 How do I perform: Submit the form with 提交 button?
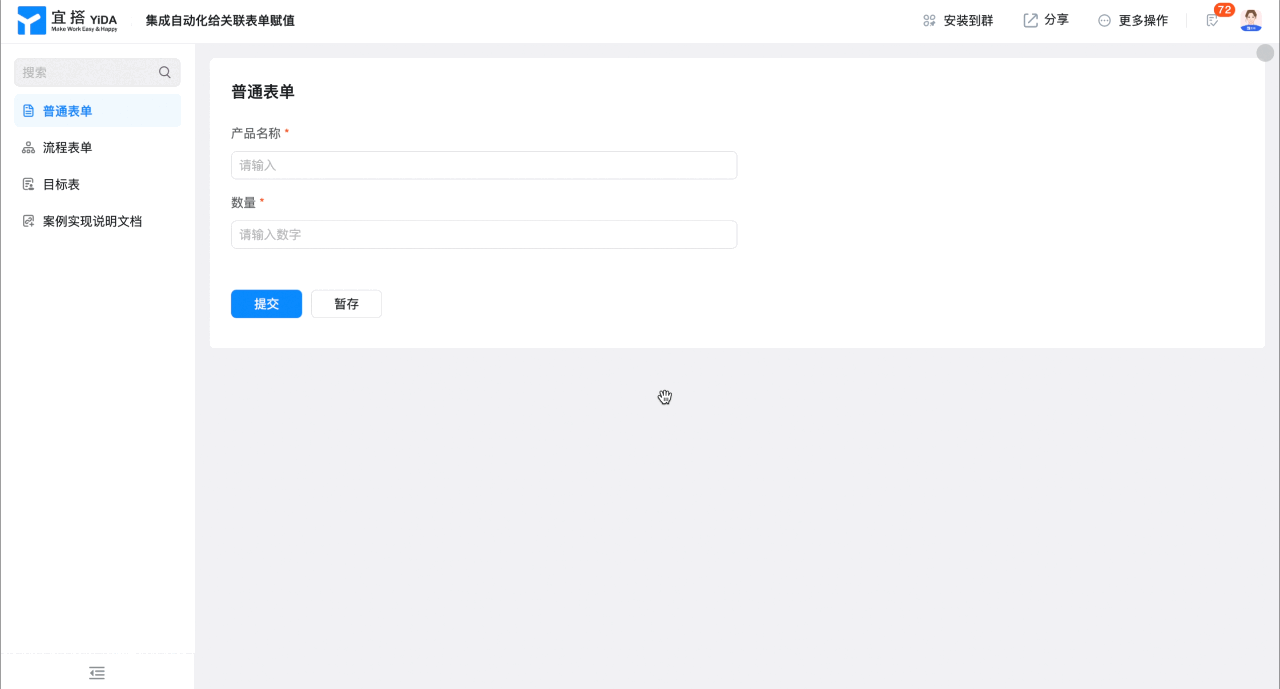click(266, 304)
